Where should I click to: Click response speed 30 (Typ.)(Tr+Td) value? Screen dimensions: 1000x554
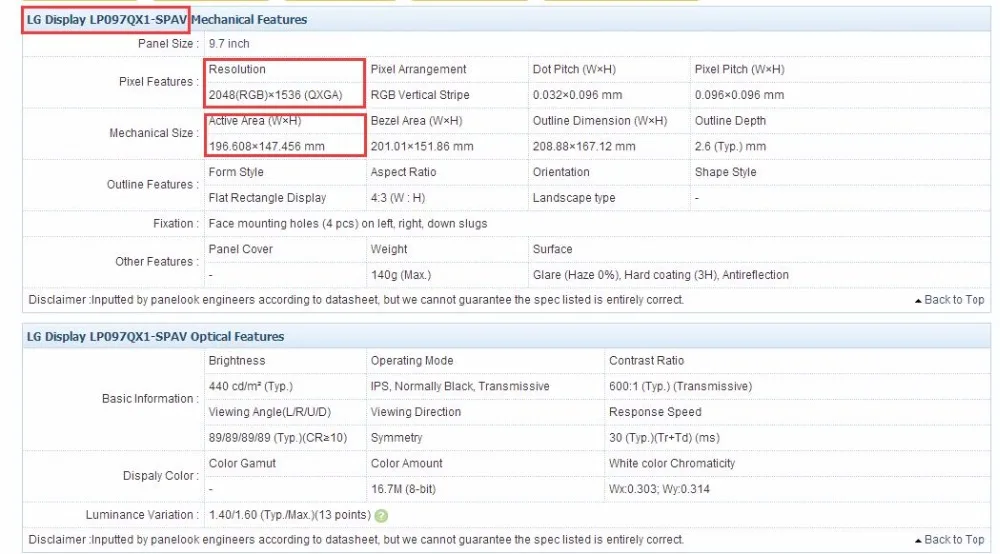(x=665, y=438)
